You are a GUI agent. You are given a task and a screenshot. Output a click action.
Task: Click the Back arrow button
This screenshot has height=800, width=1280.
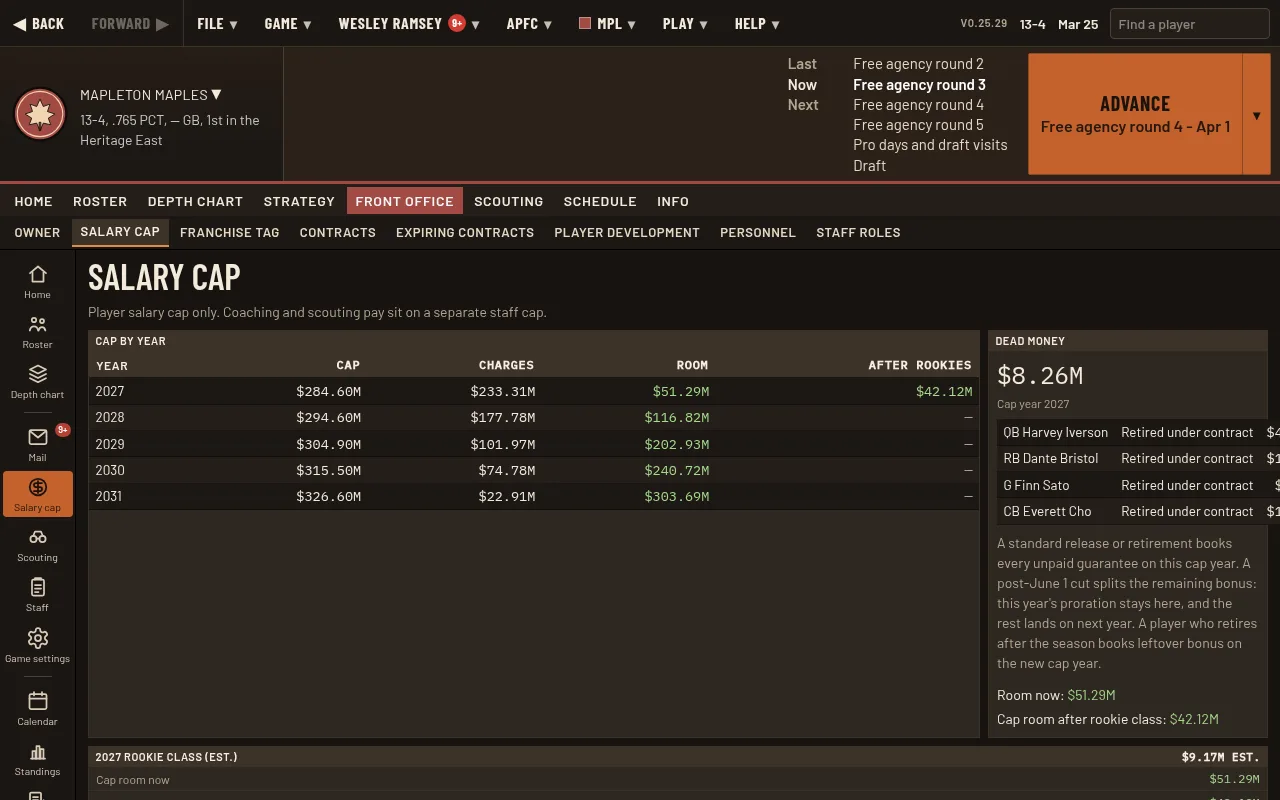[39, 24]
